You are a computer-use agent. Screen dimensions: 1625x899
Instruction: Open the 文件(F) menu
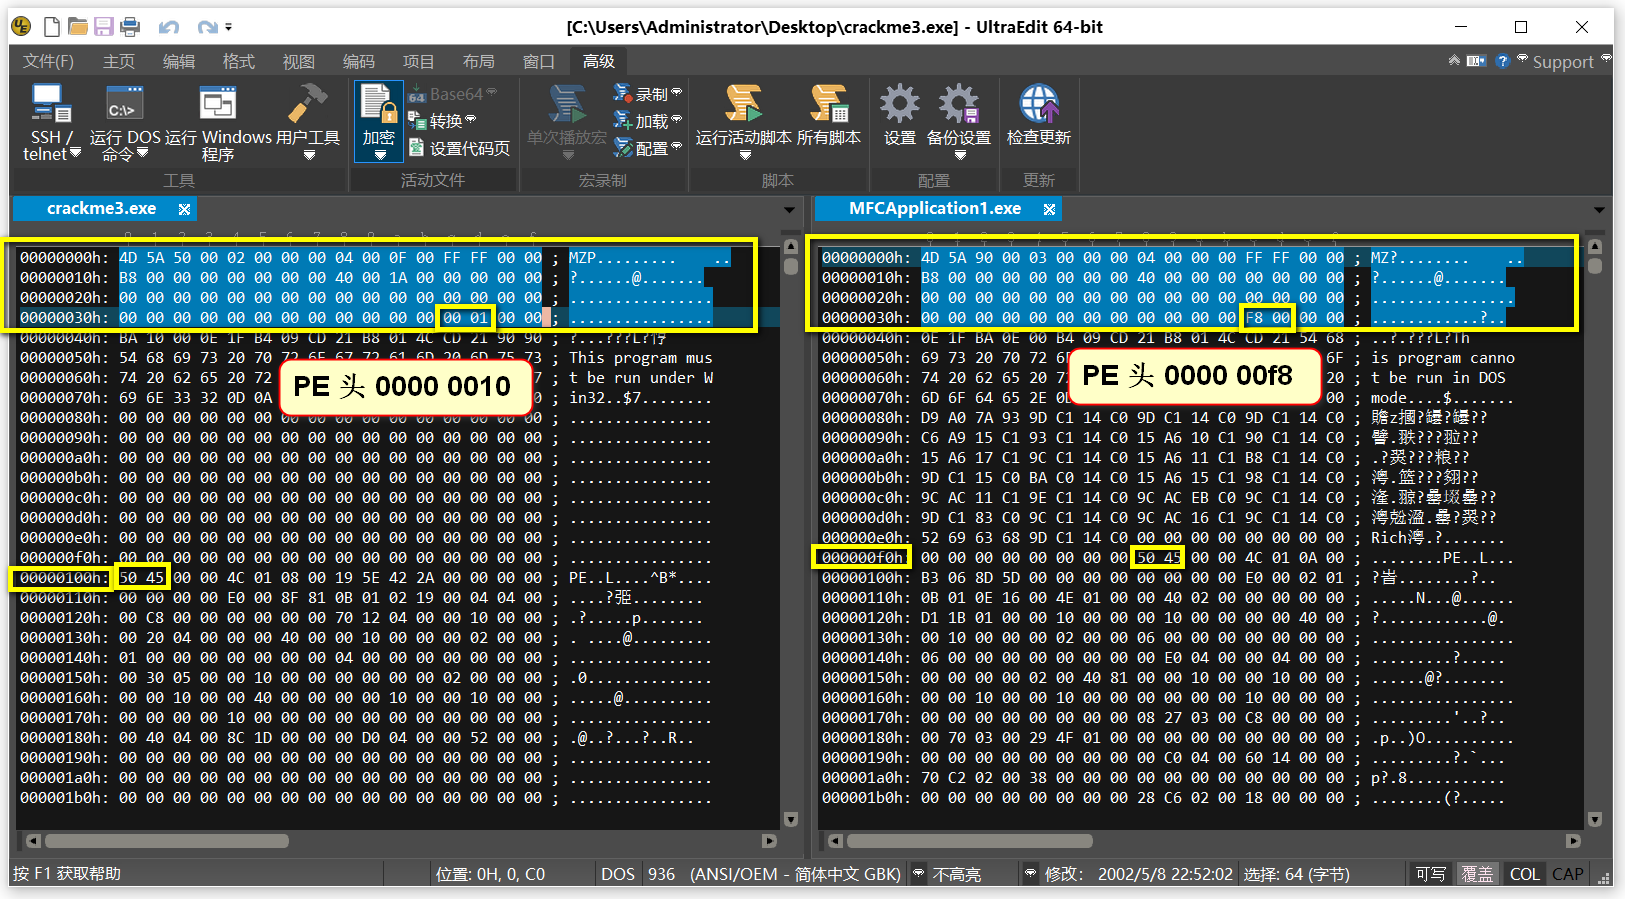pos(48,61)
